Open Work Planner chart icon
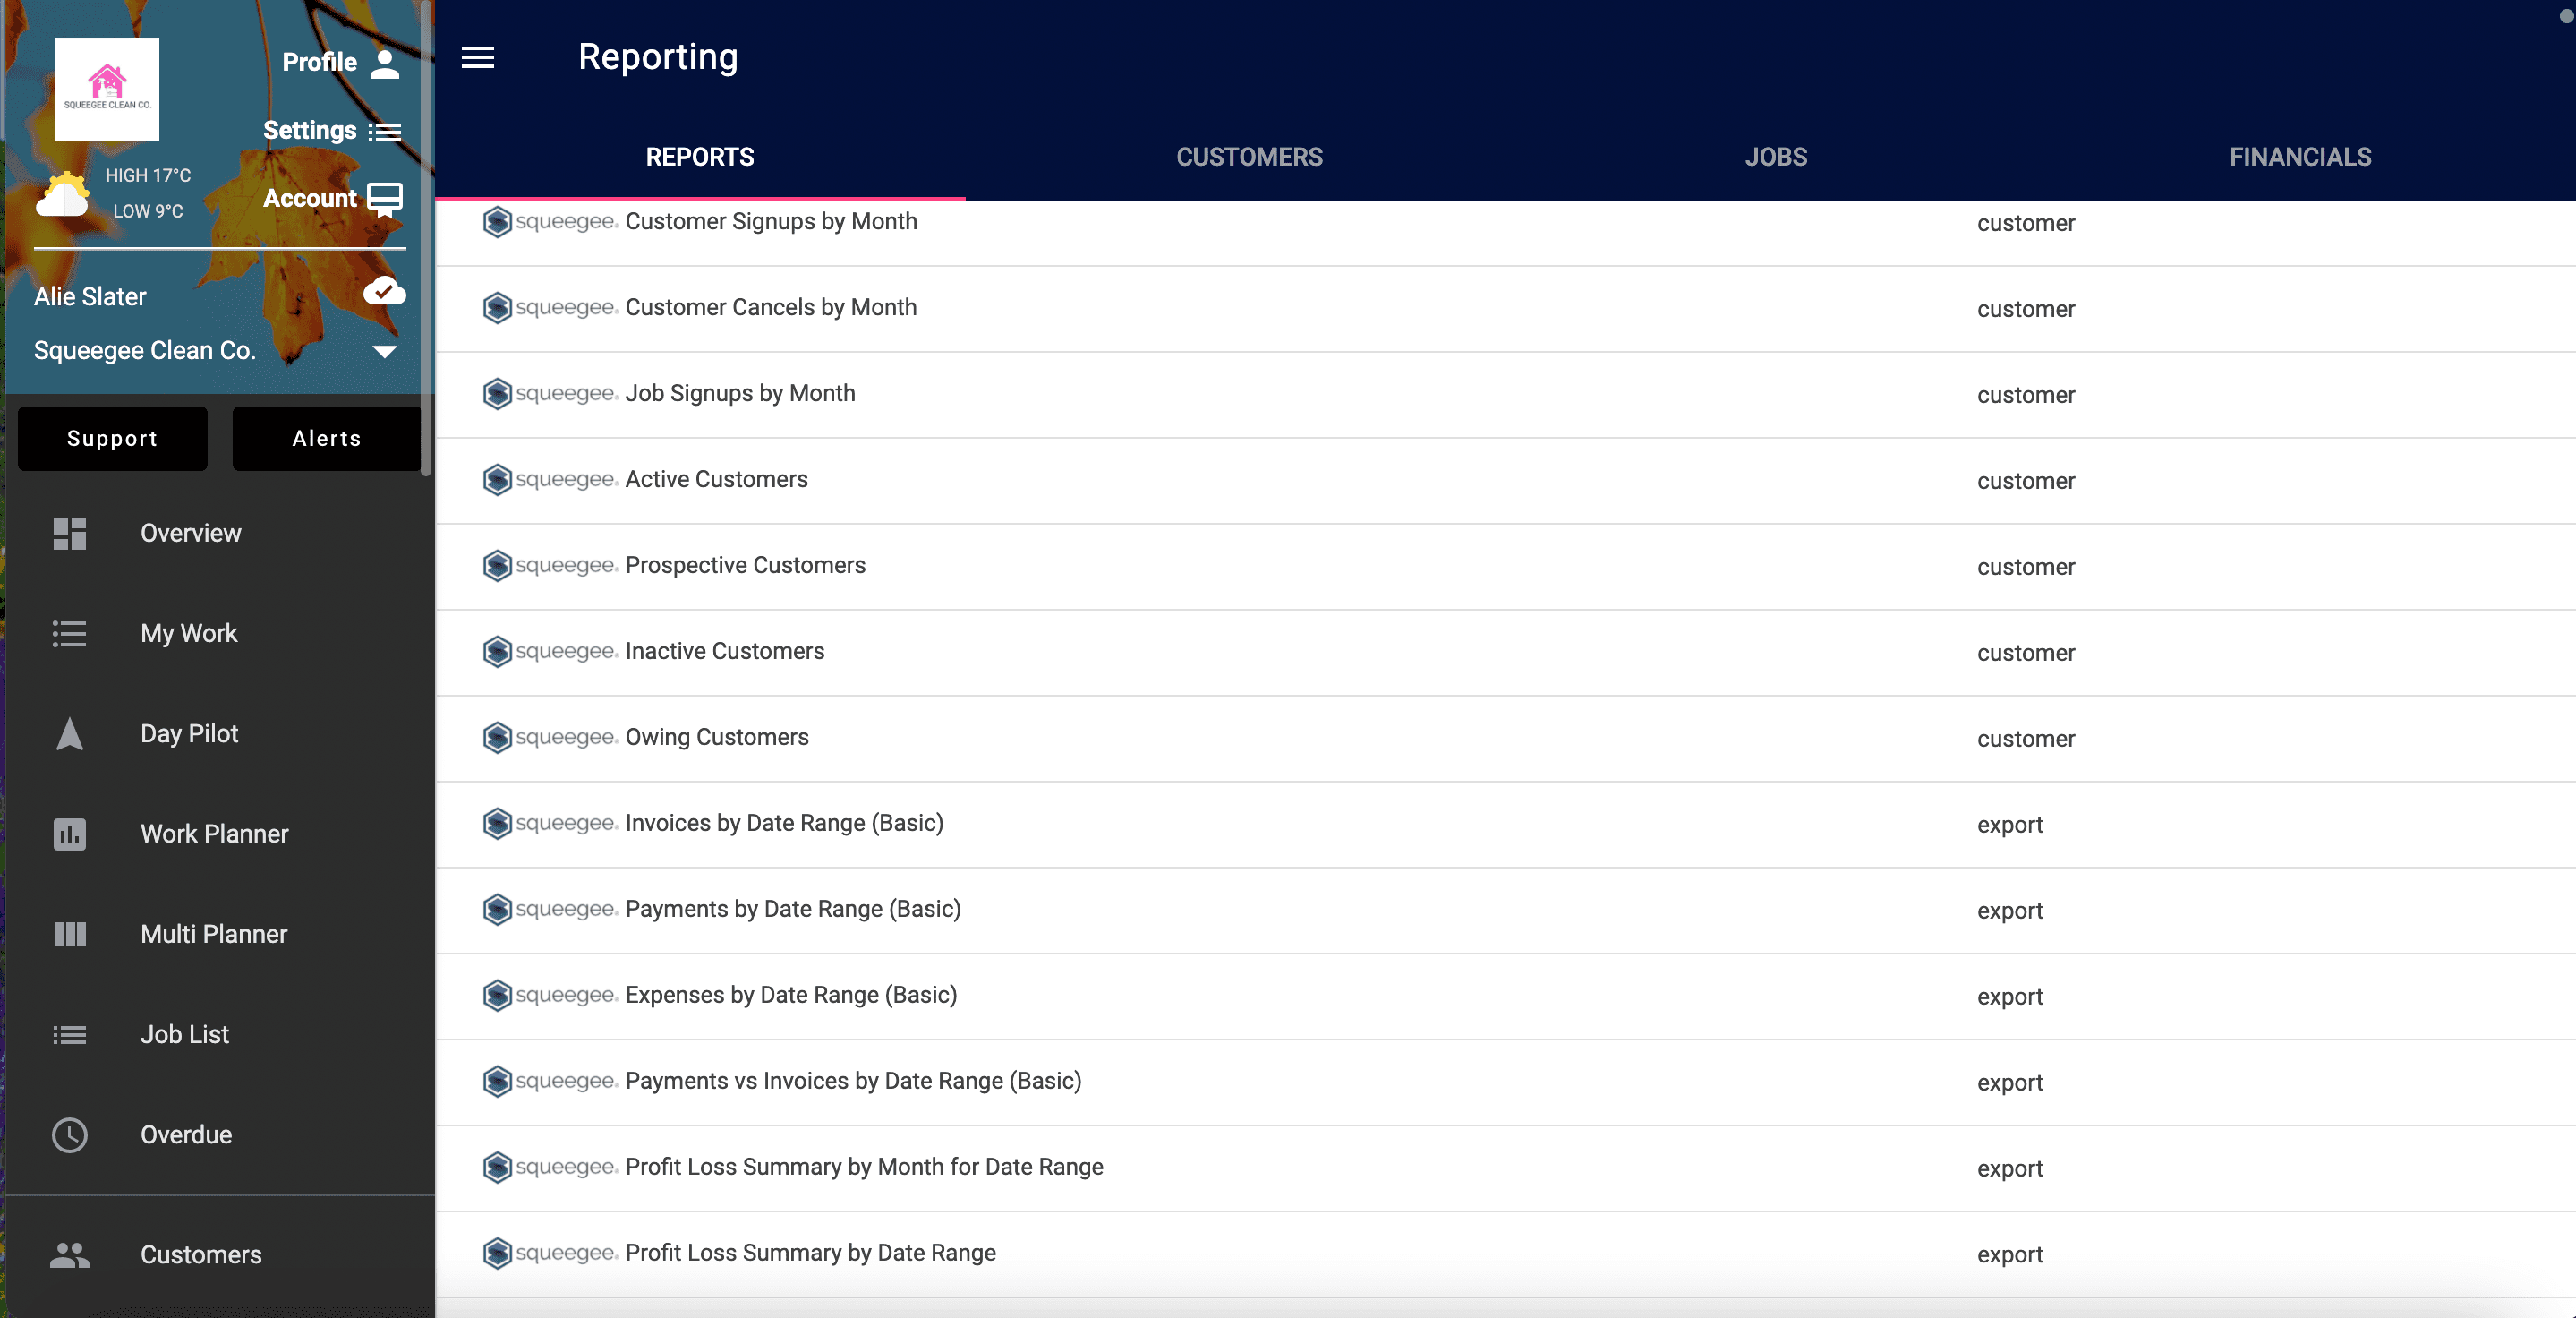This screenshot has height=1318, width=2576. point(69,834)
